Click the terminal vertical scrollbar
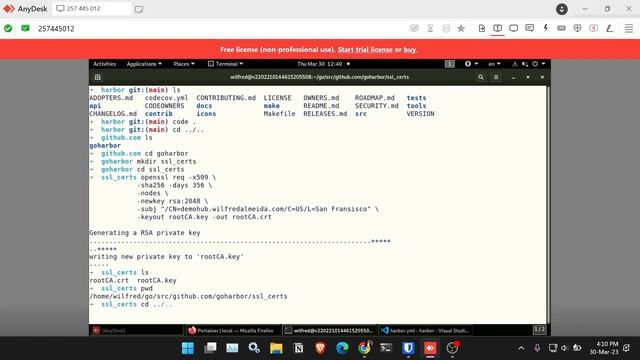This screenshot has height=360, width=640. 548,204
